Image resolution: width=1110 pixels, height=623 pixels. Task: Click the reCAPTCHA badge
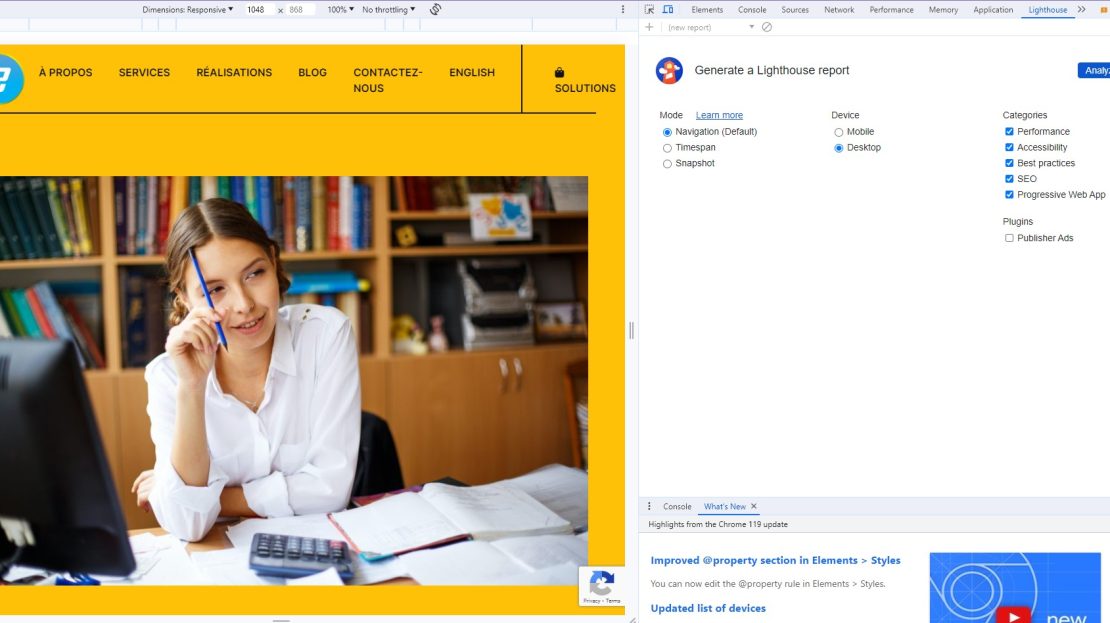pos(601,587)
